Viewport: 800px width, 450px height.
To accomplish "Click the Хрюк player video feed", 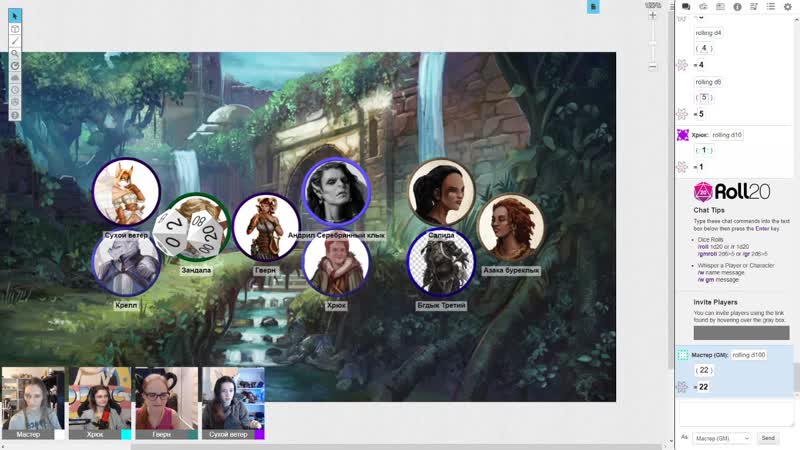I will pyautogui.click(x=100, y=398).
